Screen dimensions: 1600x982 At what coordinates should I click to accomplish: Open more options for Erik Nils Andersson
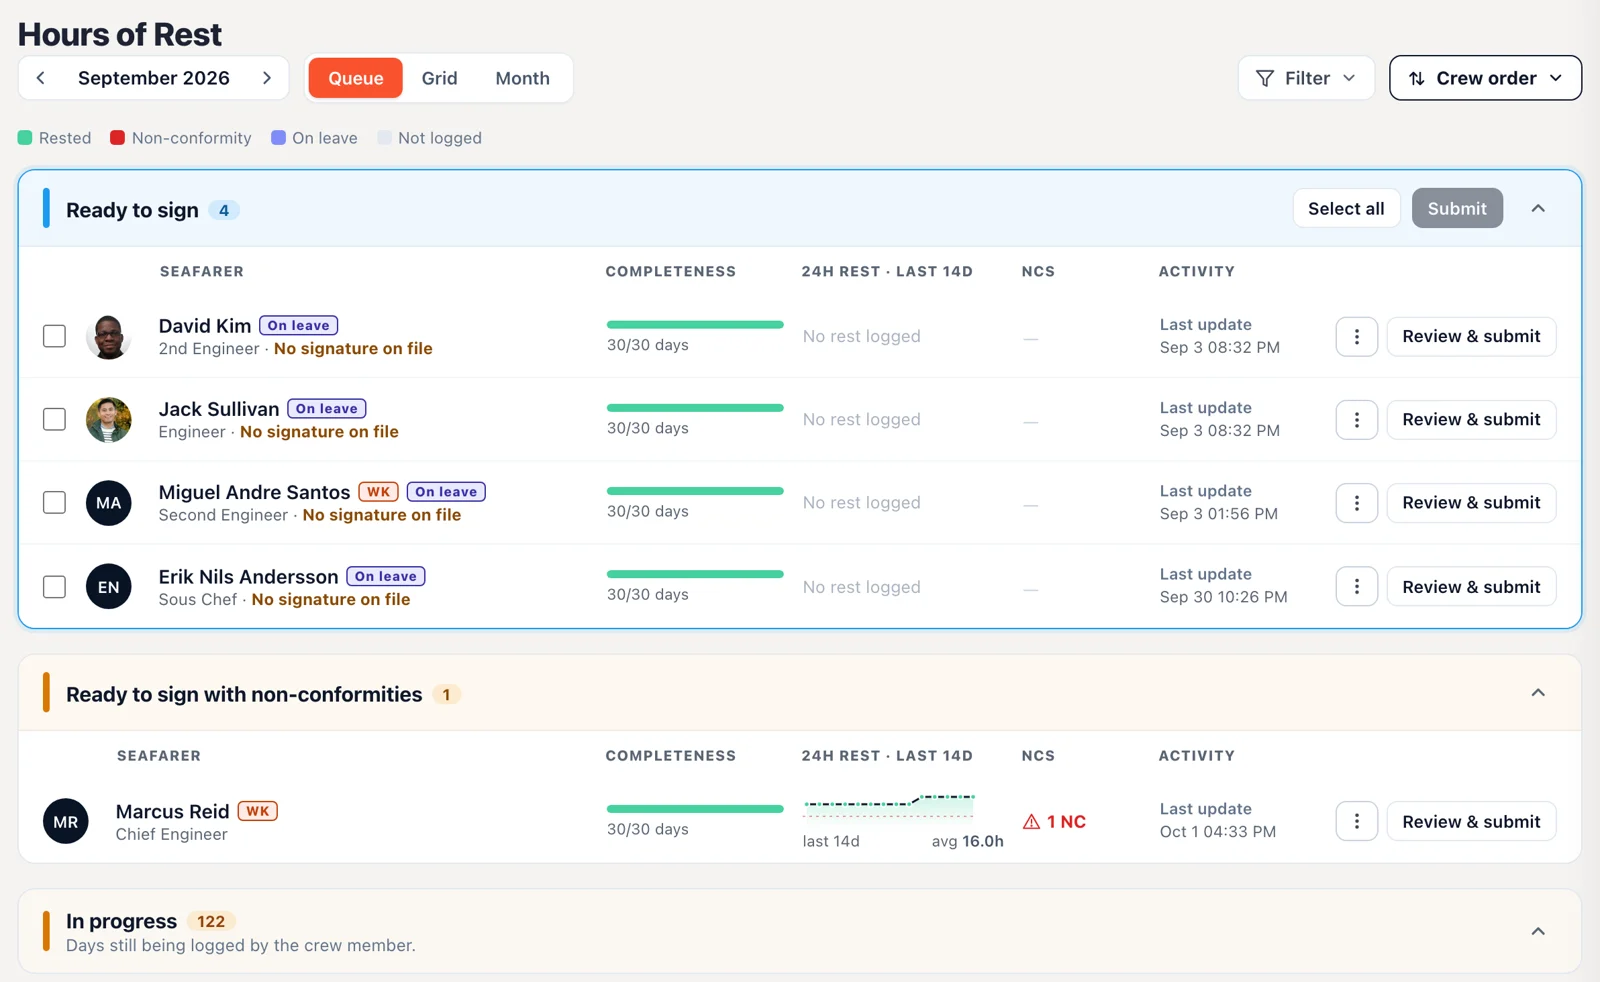click(x=1357, y=587)
